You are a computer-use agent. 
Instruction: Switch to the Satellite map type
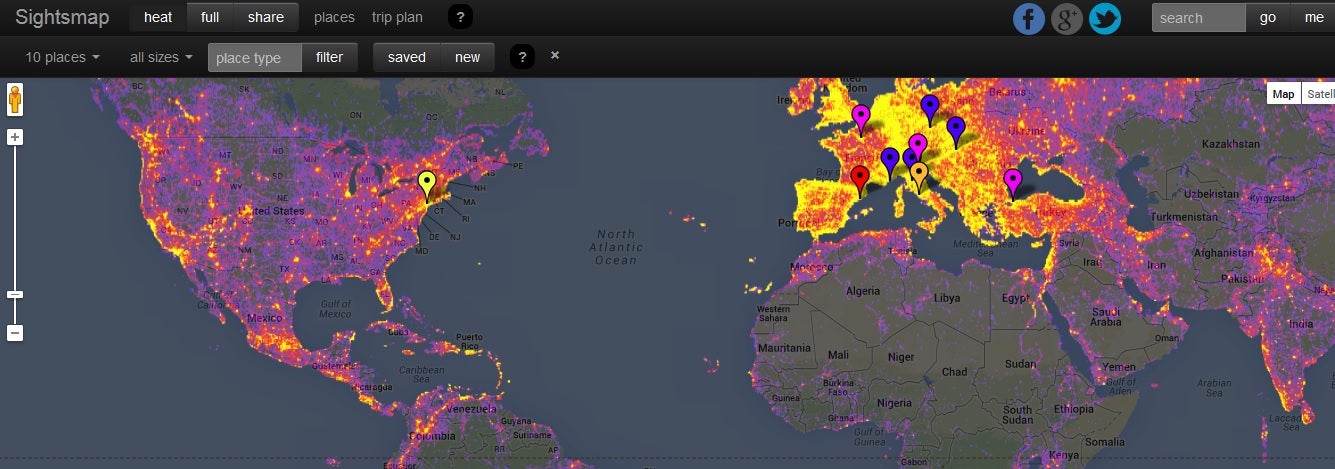coord(1319,94)
